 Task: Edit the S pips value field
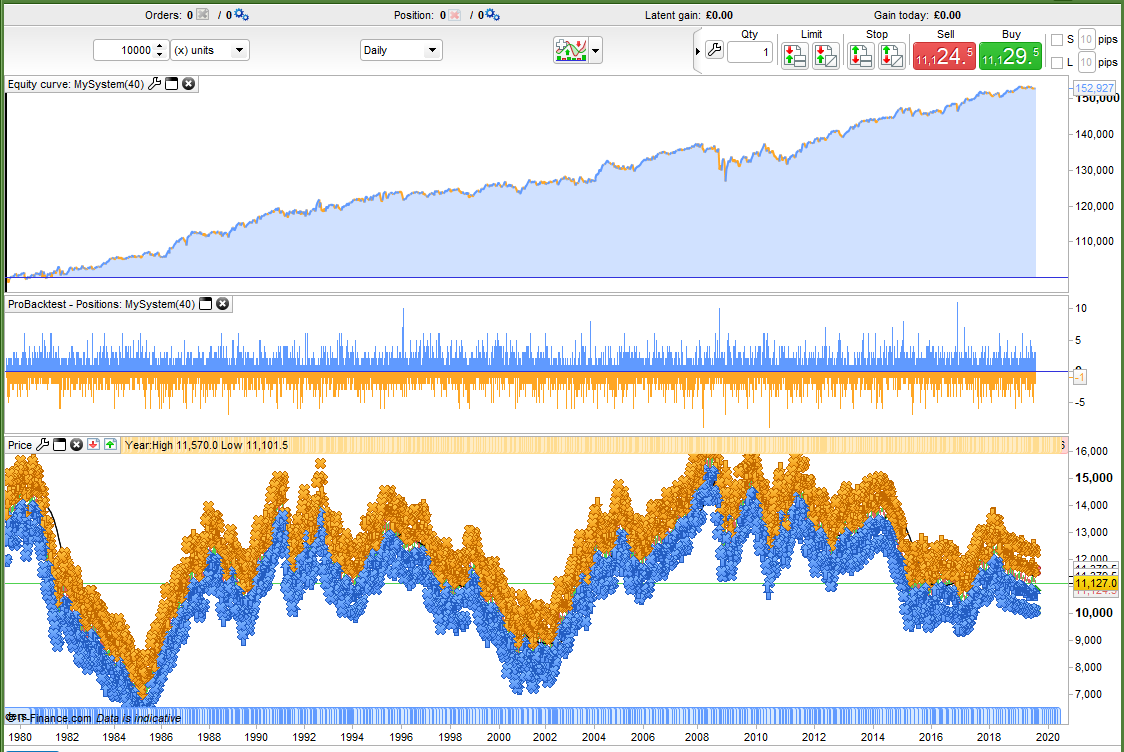coord(1086,39)
